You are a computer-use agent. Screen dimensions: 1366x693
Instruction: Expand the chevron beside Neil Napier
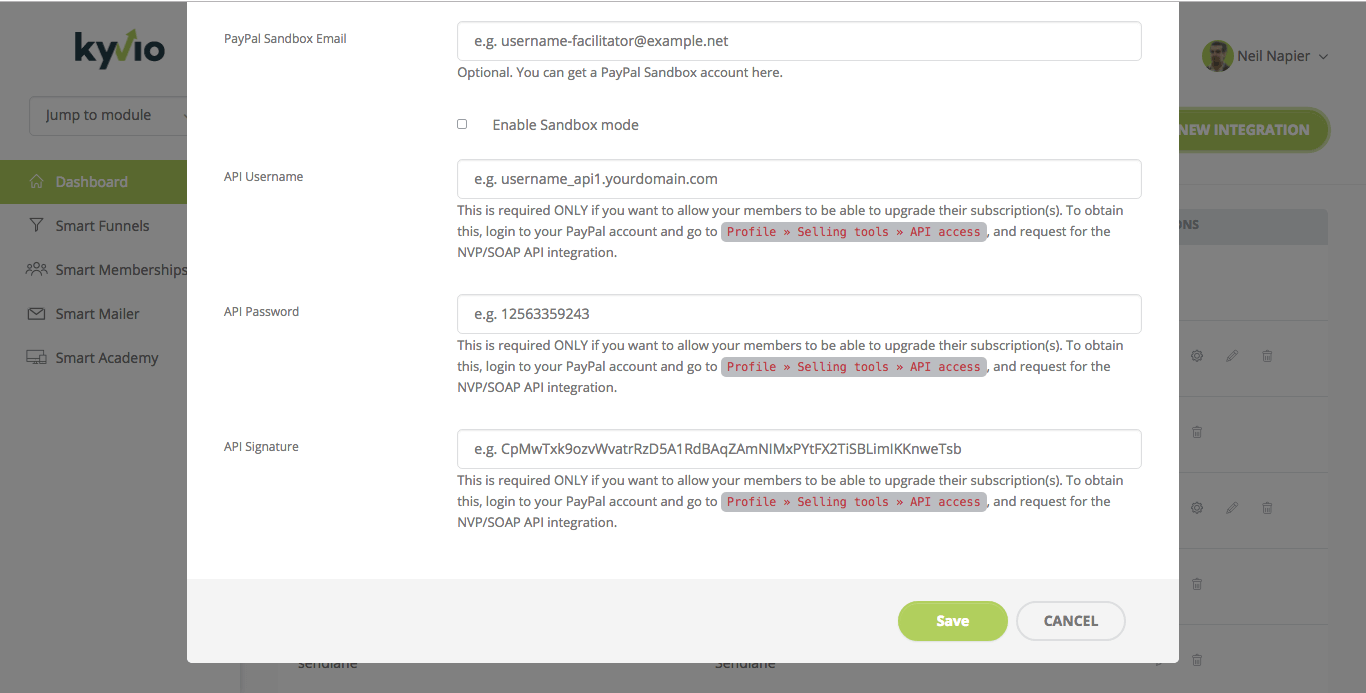coord(1323,57)
